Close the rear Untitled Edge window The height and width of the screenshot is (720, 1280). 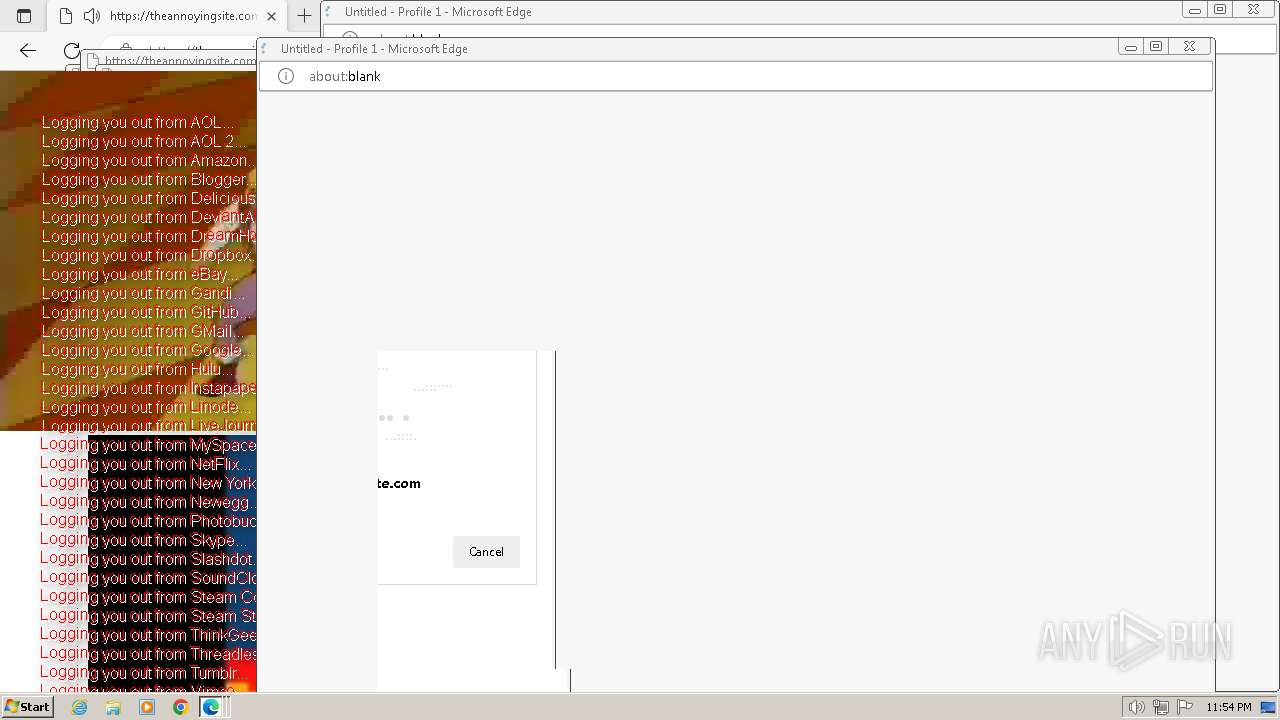click(x=1253, y=10)
